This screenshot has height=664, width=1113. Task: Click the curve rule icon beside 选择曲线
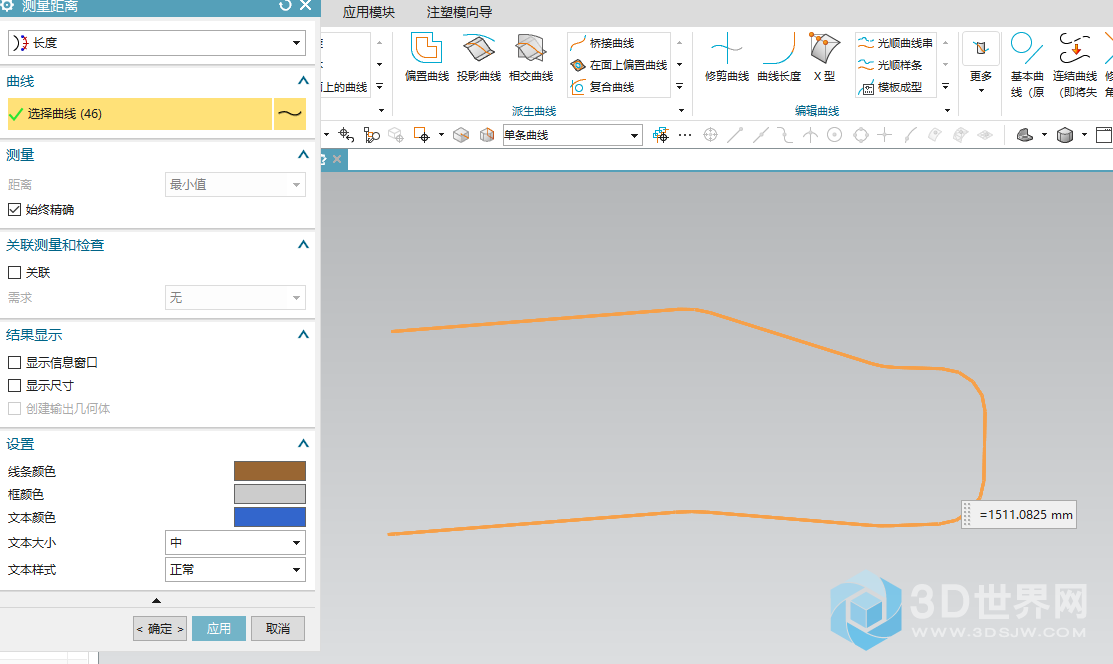coord(290,114)
